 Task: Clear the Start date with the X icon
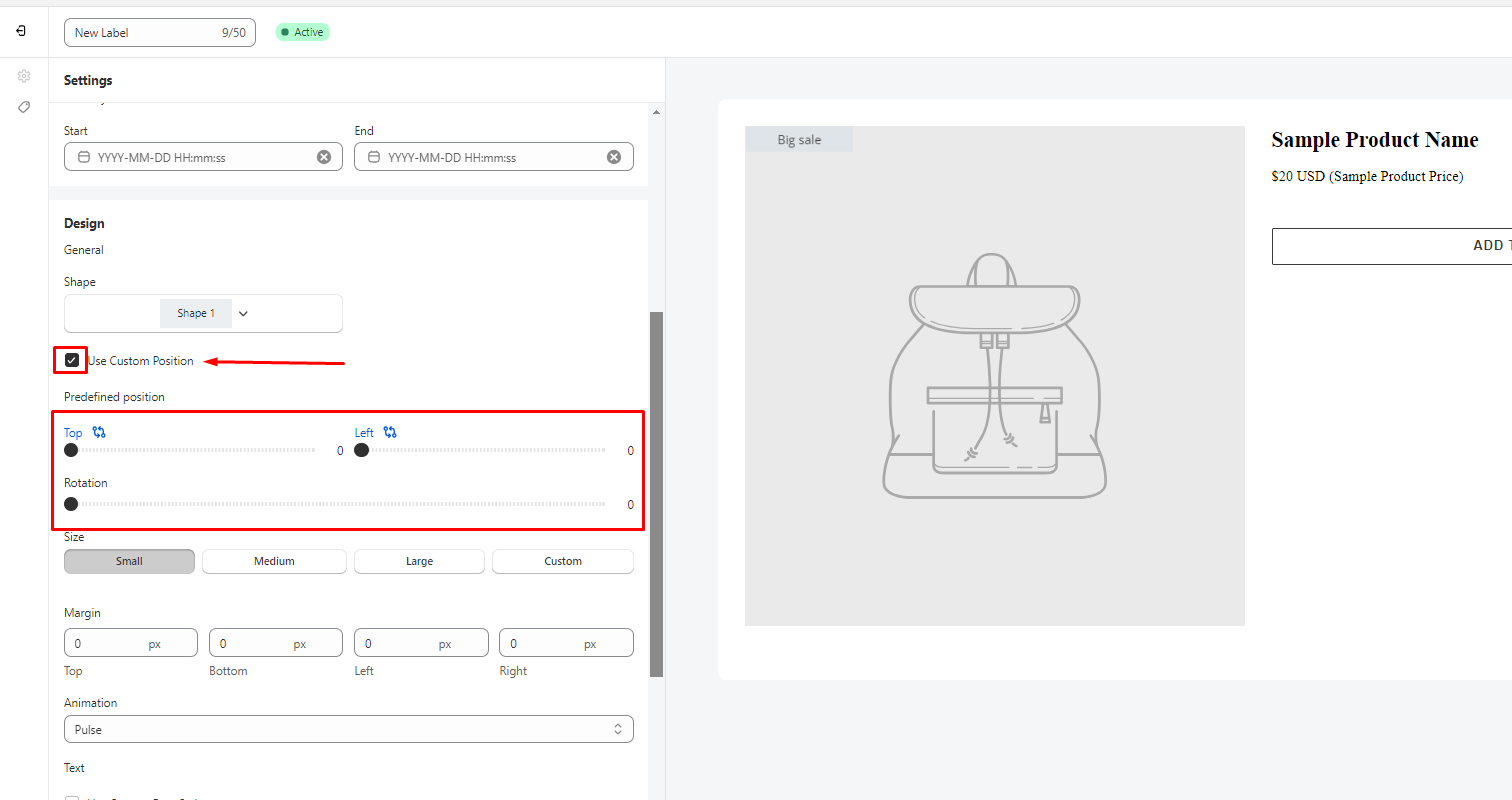coord(324,157)
